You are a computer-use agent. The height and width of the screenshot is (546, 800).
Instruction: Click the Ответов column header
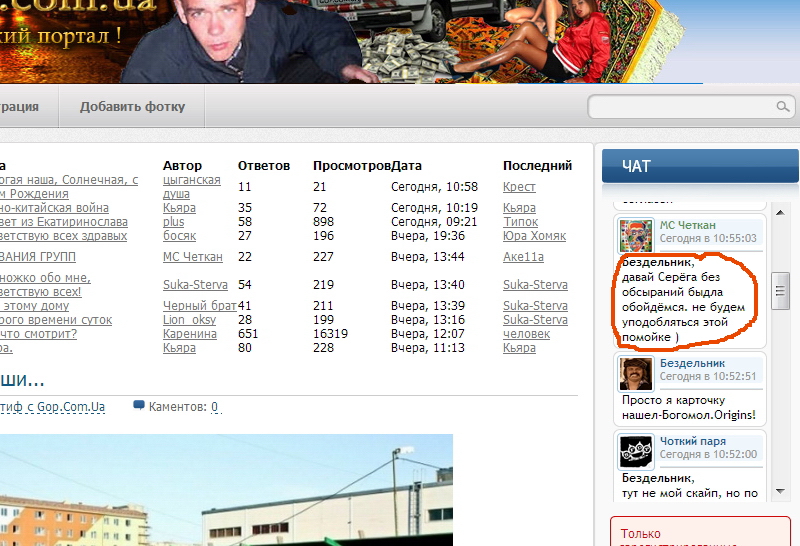[x=264, y=166]
